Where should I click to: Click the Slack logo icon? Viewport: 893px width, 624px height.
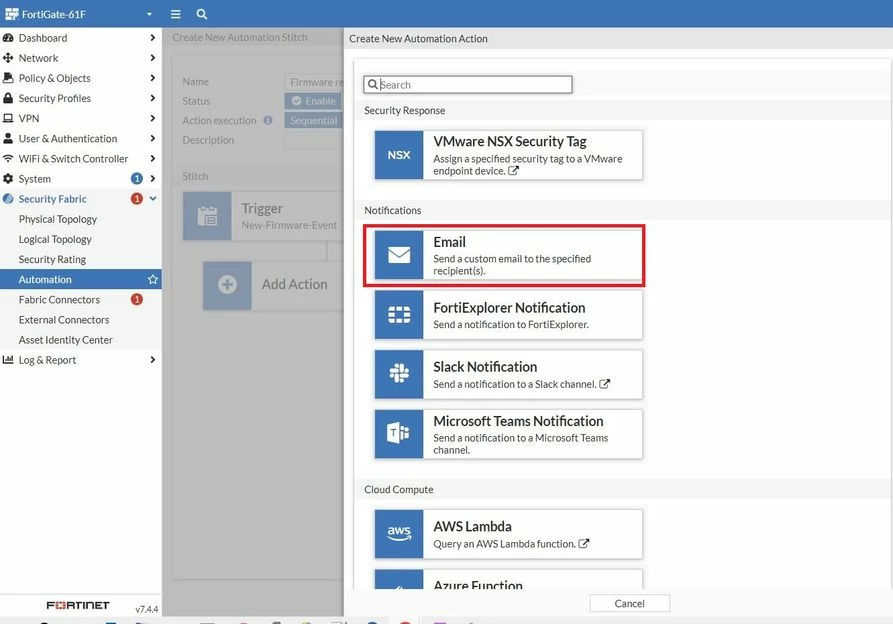399,374
